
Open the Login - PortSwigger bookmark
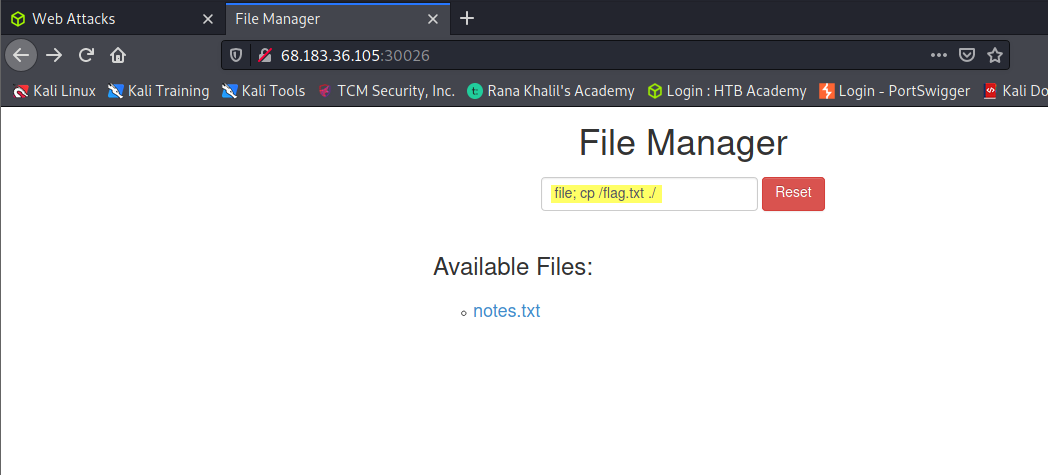[894, 91]
